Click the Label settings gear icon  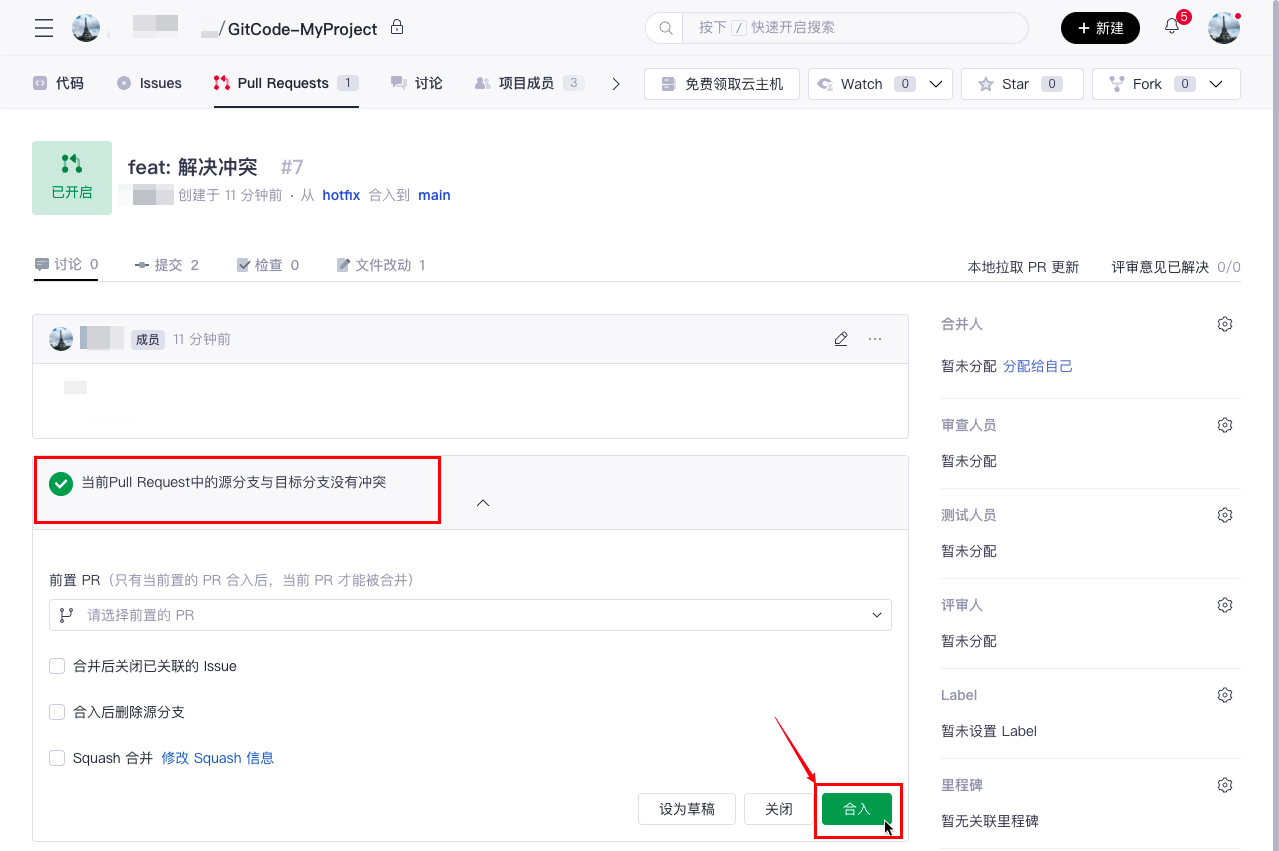click(1224, 695)
